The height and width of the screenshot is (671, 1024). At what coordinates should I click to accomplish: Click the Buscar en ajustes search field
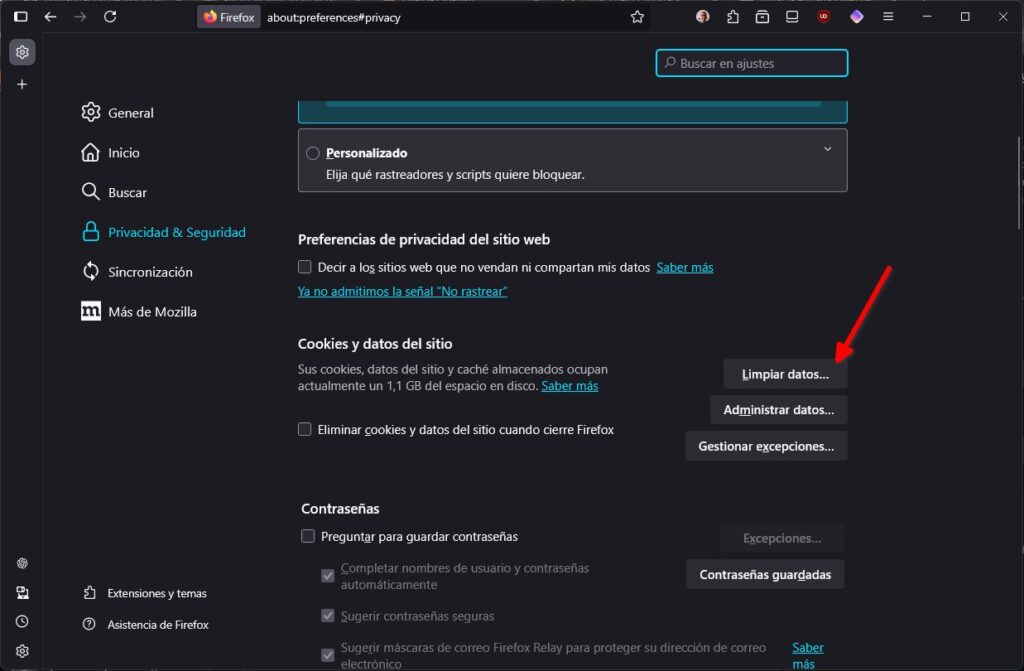(x=752, y=63)
